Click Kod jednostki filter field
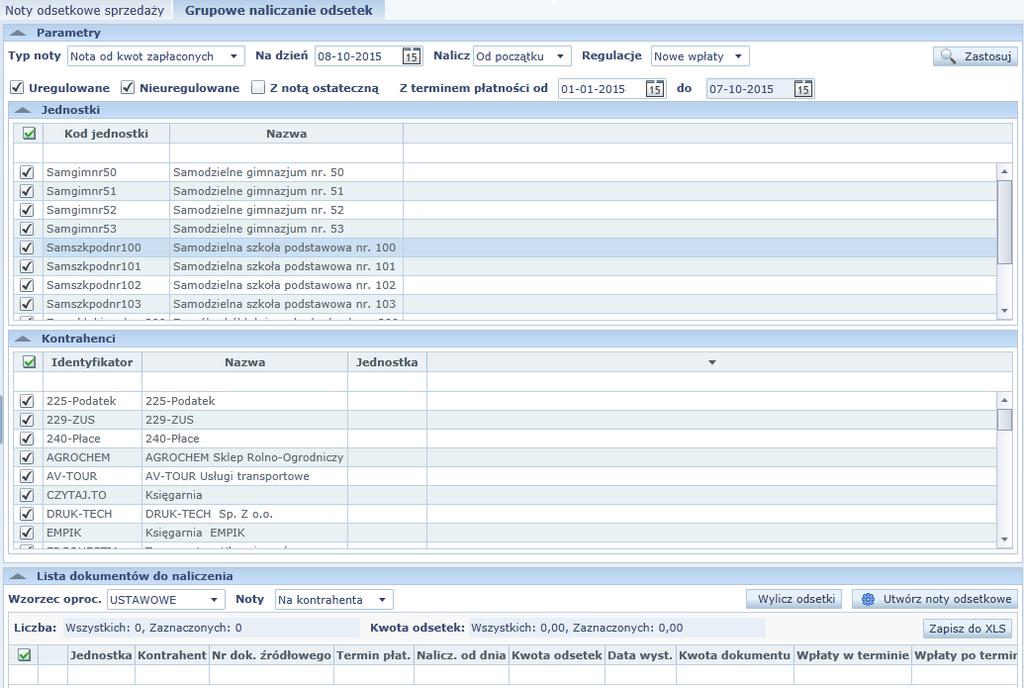The width and height of the screenshot is (1024, 688). pos(106,153)
